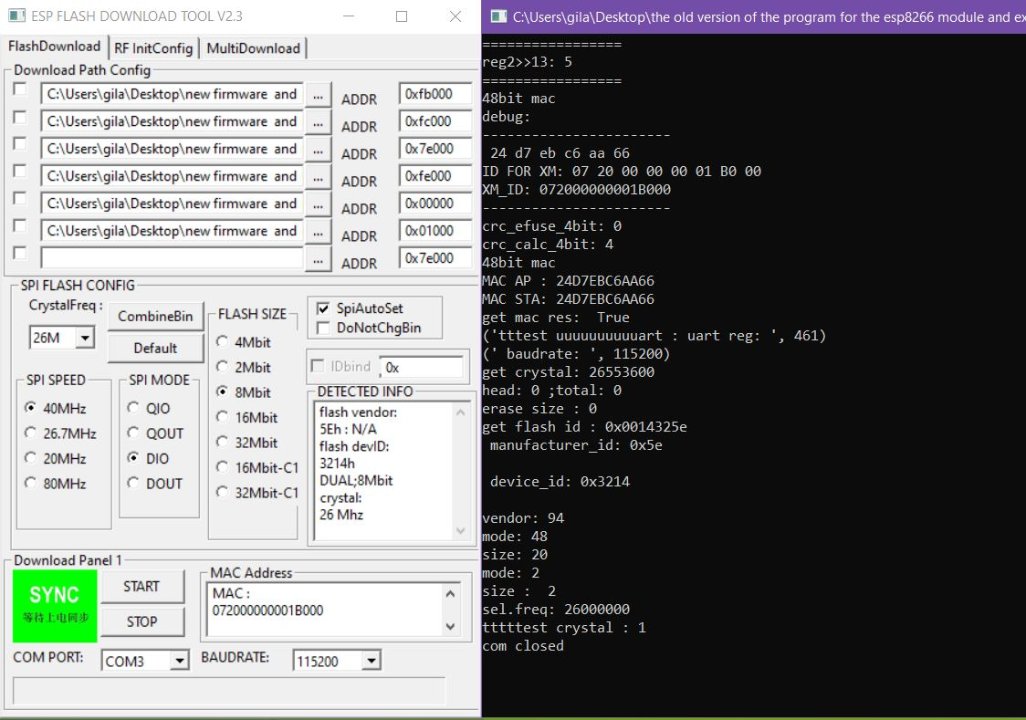This screenshot has width=1026, height=720.
Task: Select 20MHz SPI speed
Action: click(x=56, y=459)
